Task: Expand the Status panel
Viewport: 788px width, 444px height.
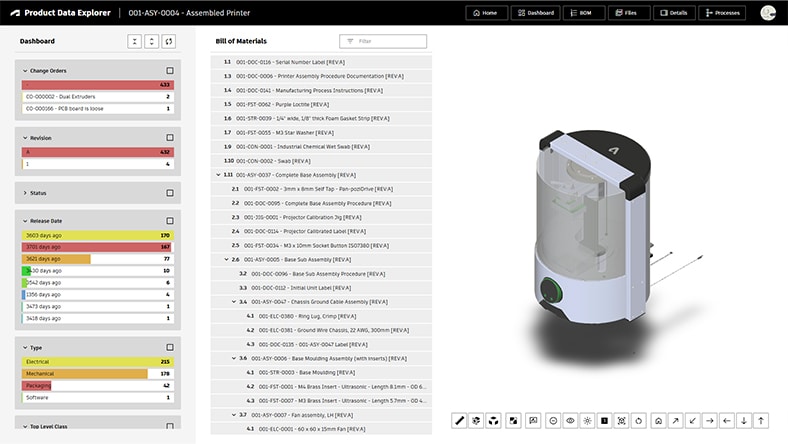Action: point(25,193)
